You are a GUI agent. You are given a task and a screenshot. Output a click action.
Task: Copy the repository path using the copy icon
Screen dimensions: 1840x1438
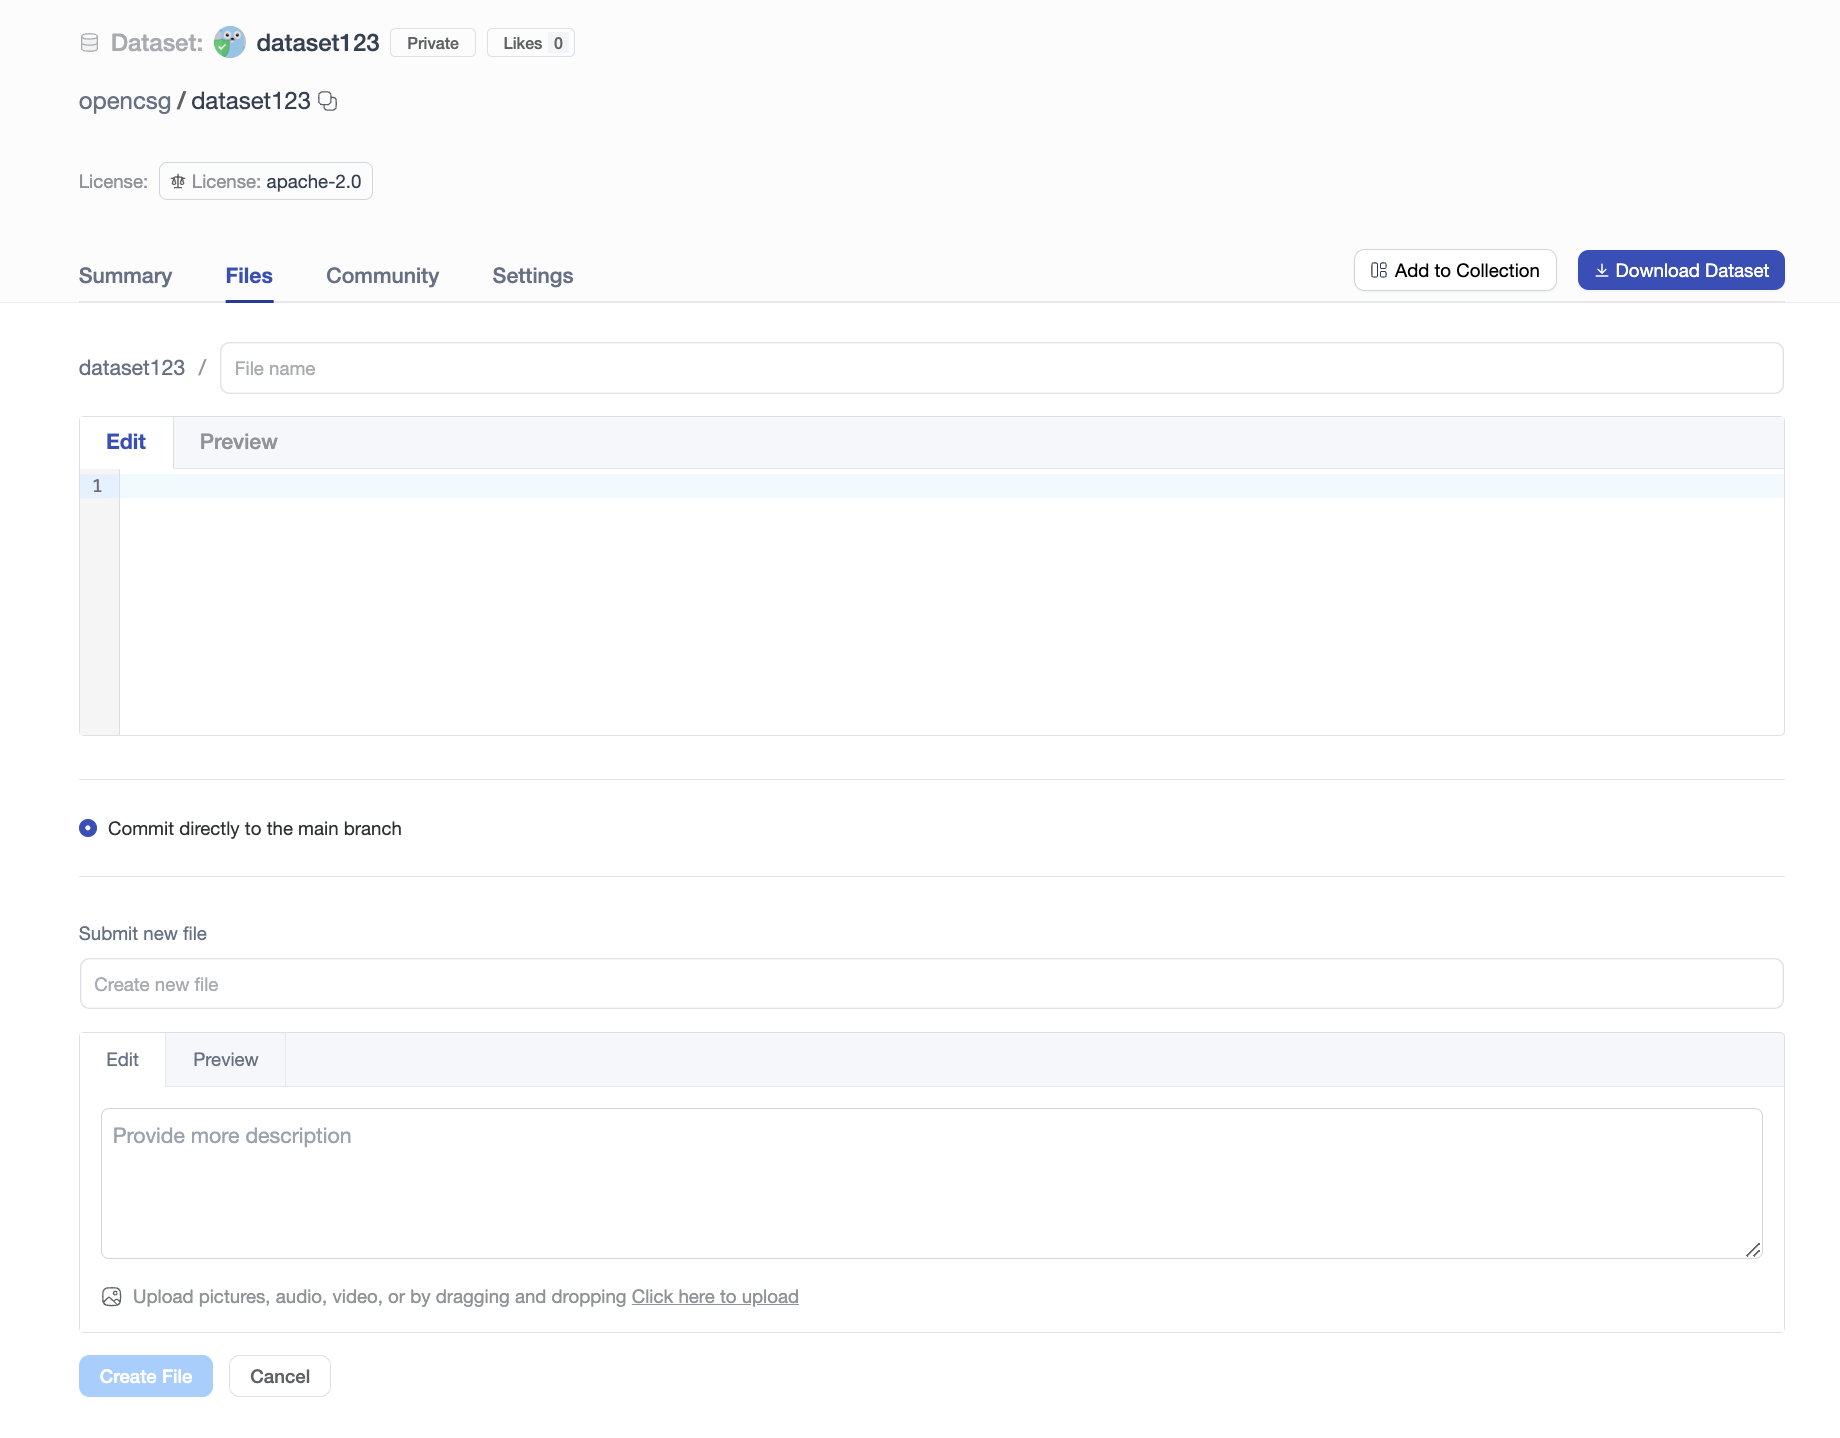click(327, 101)
